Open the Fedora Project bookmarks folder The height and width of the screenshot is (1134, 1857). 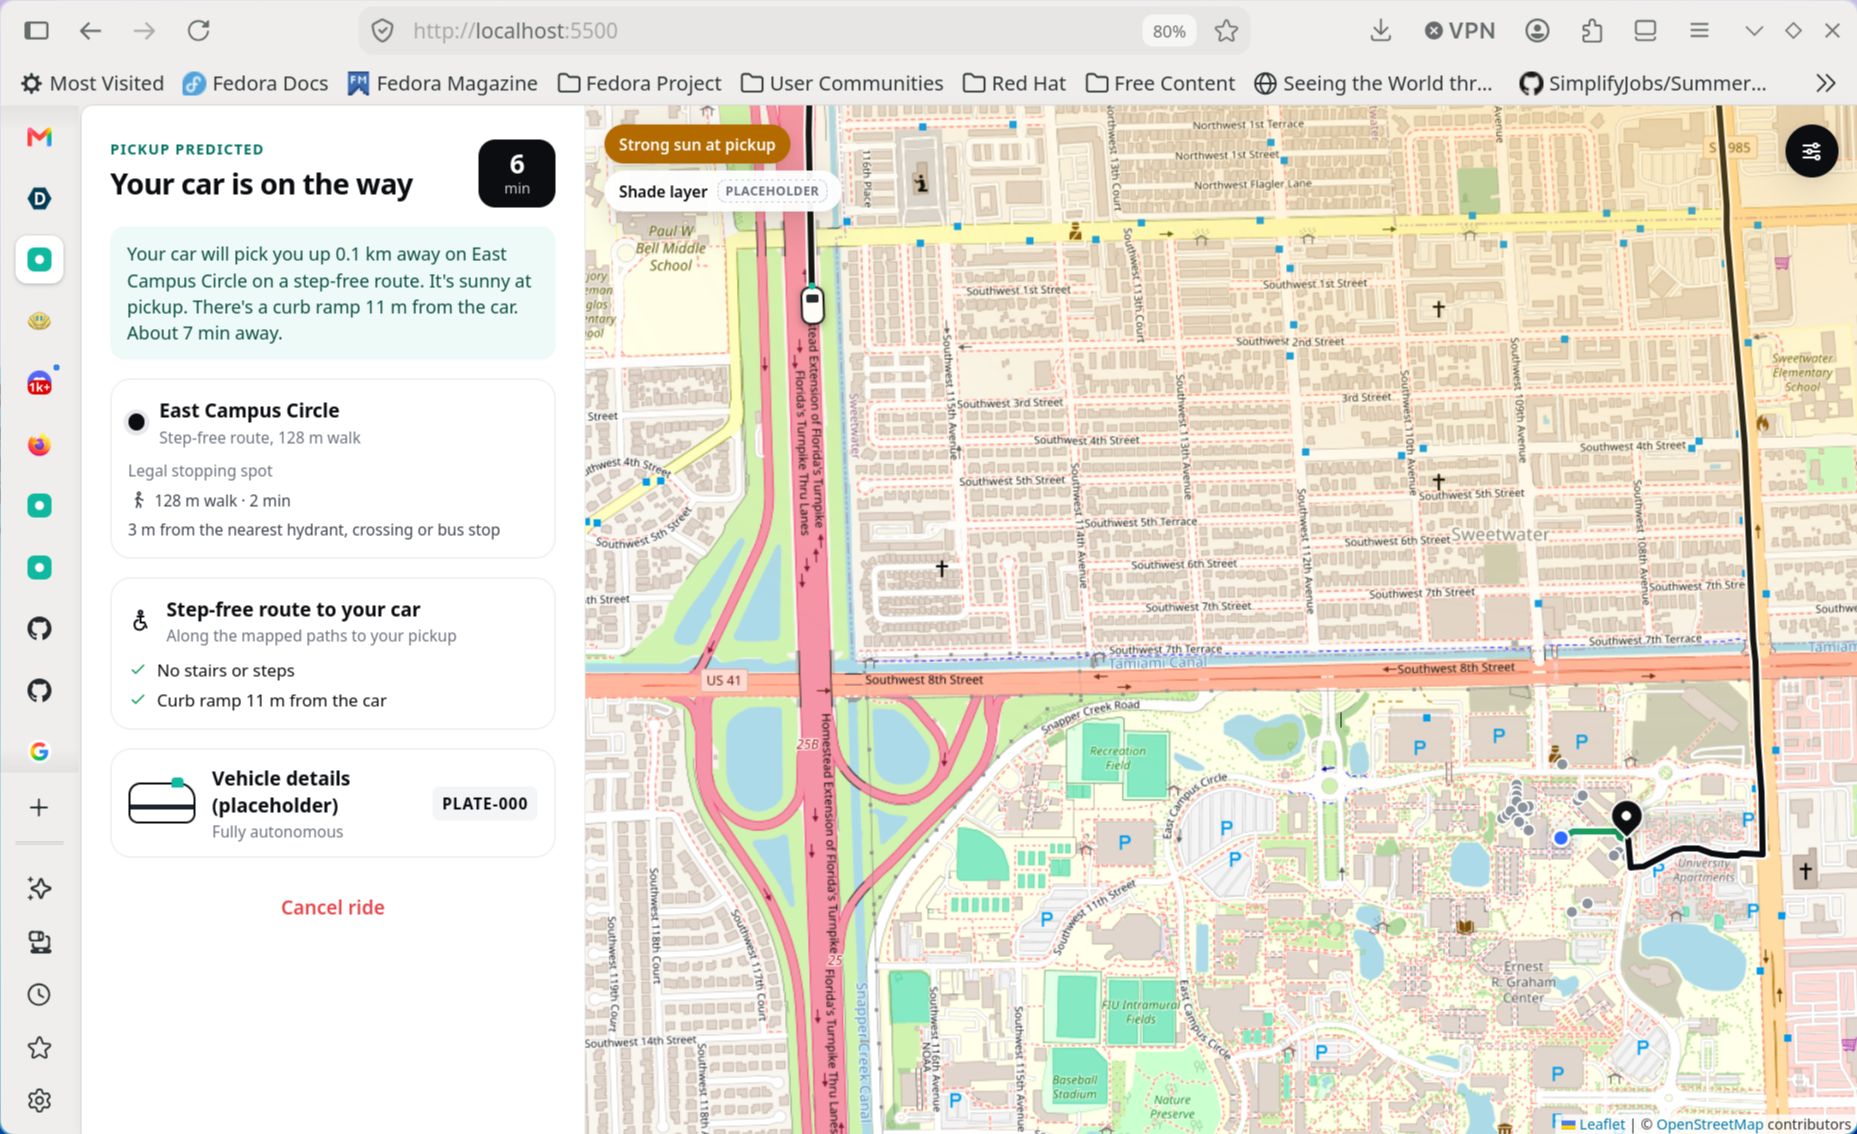click(x=639, y=83)
